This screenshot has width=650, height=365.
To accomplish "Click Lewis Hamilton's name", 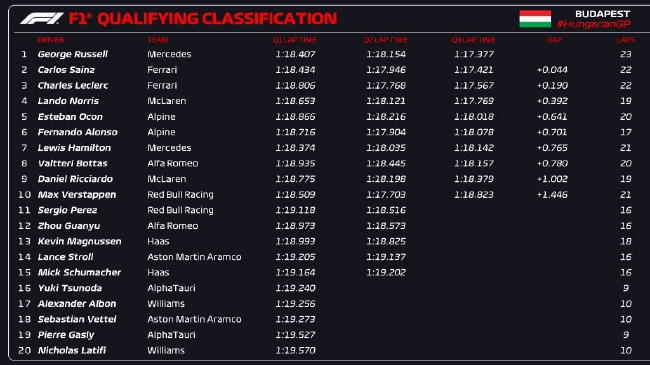I will pyautogui.click(x=74, y=148).
